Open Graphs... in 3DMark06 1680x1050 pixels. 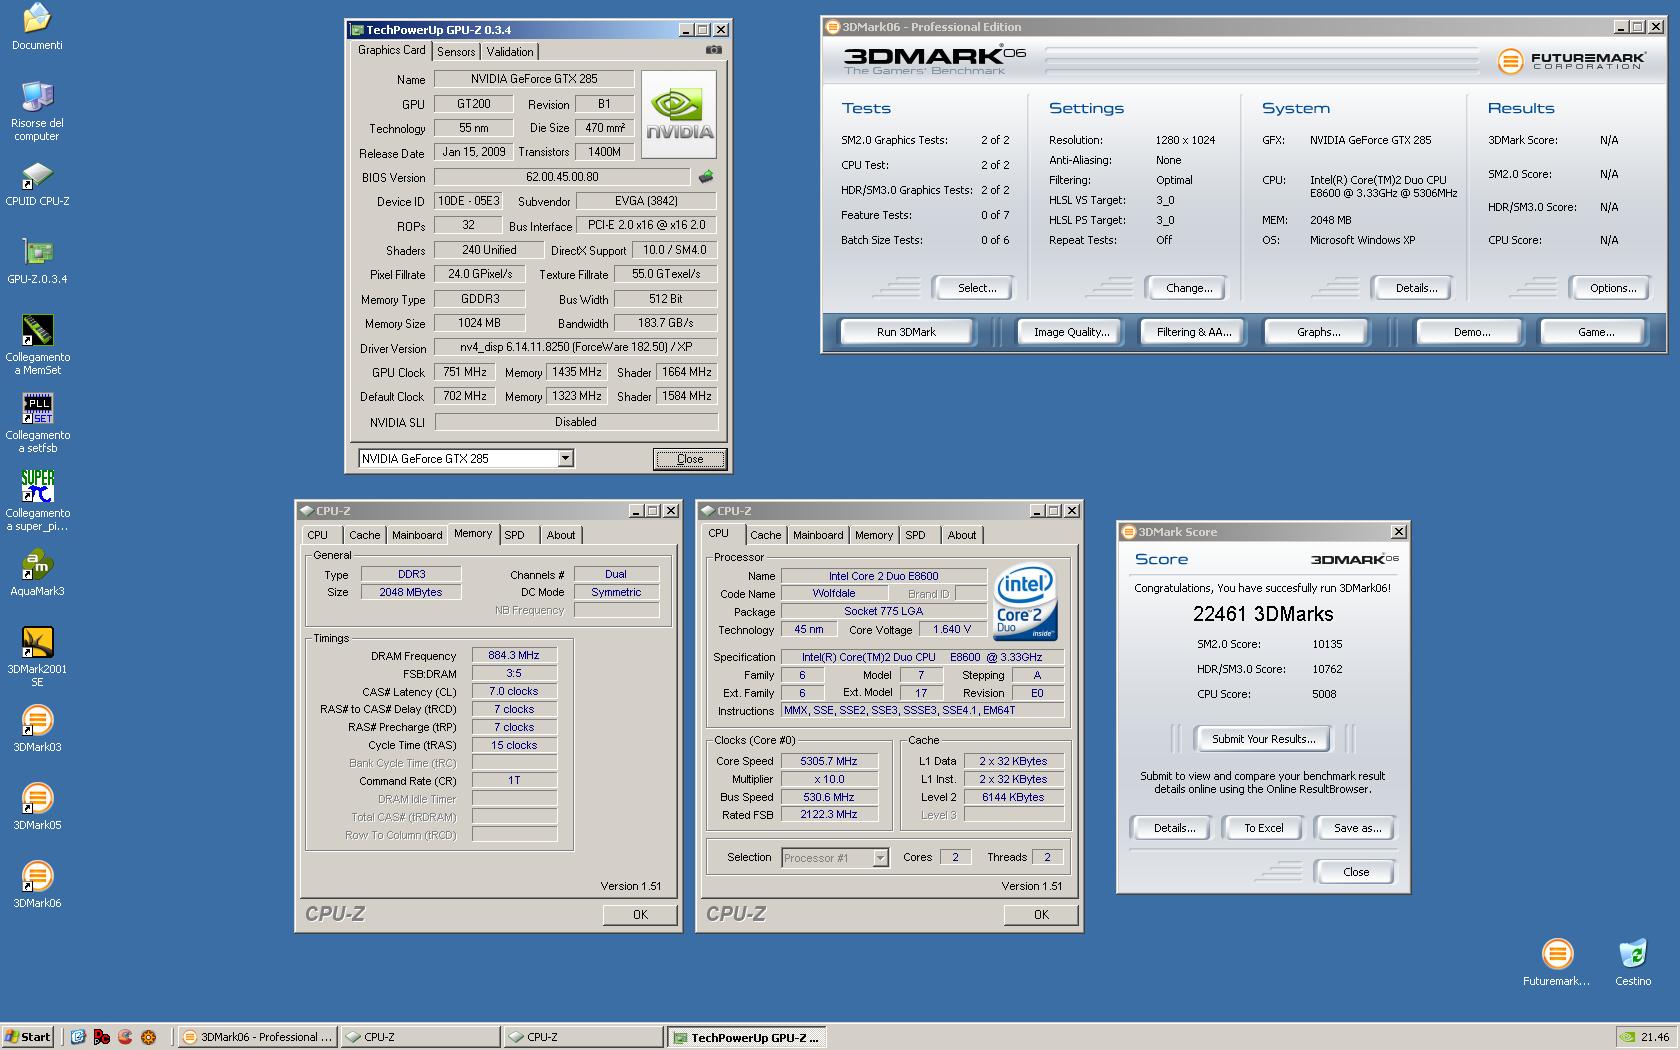click(1318, 332)
